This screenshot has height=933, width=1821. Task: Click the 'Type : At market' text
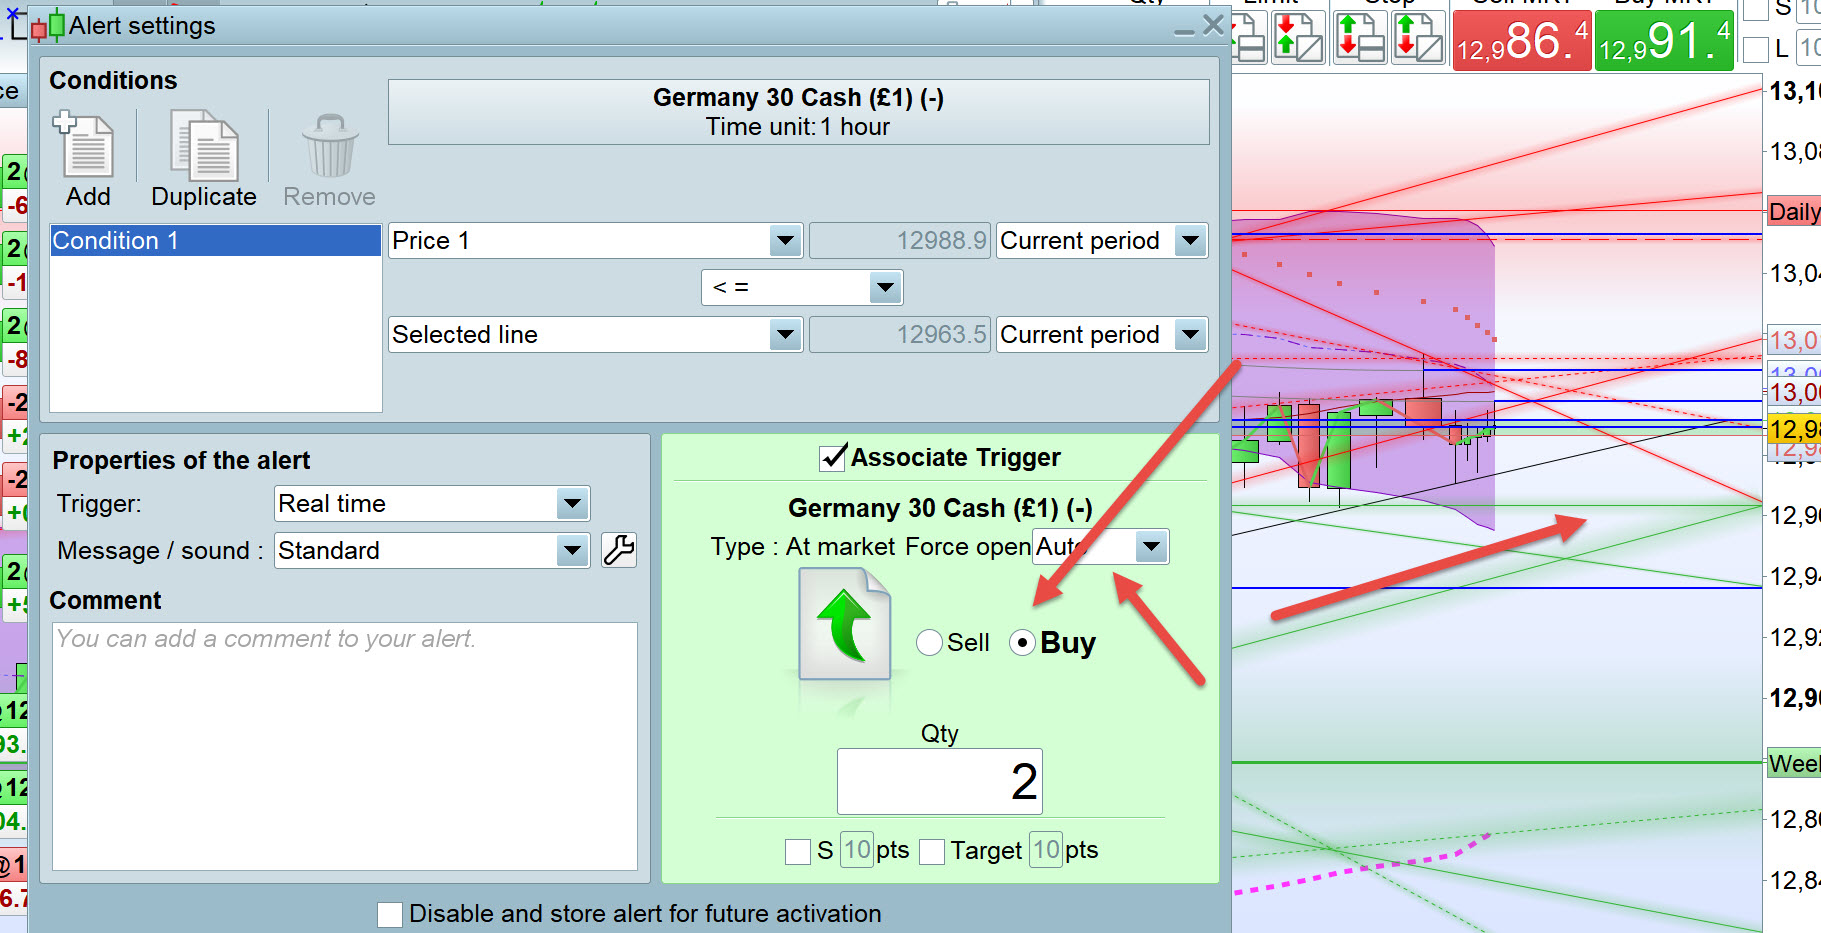pyautogui.click(x=803, y=547)
